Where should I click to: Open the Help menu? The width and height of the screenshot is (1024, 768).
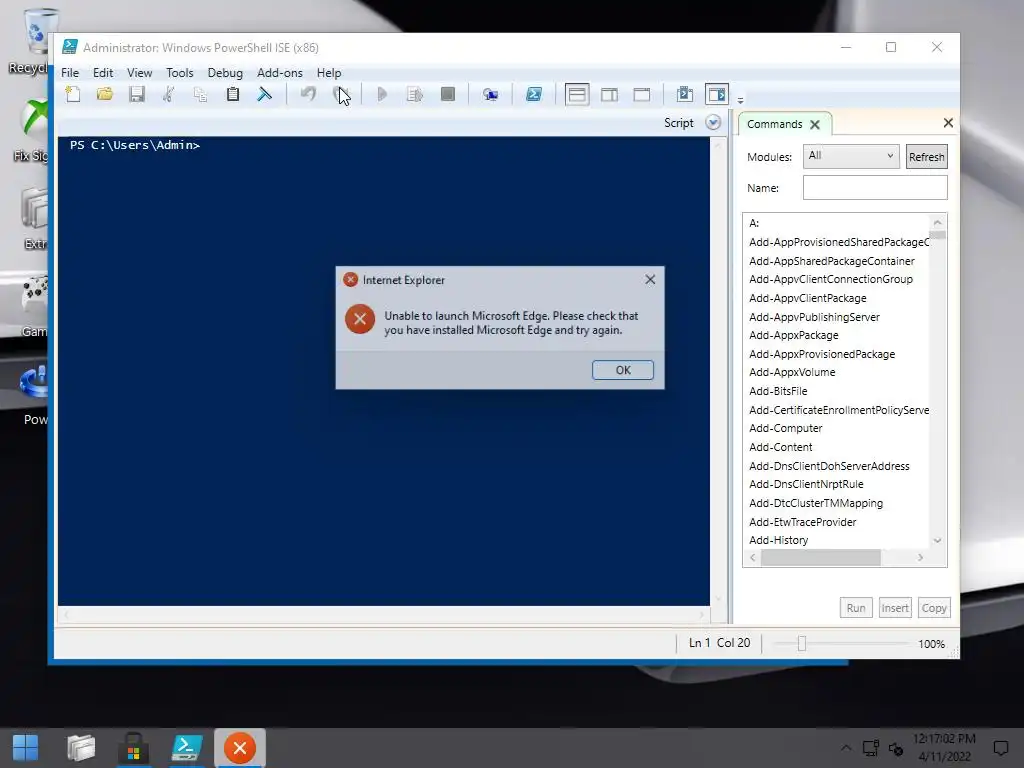329,72
